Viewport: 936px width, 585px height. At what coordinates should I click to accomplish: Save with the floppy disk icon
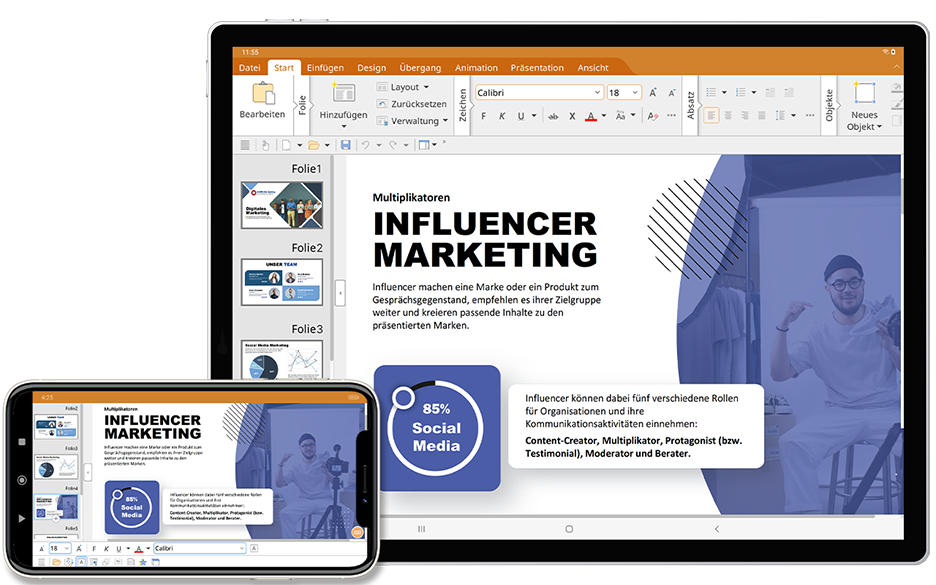pyautogui.click(x=345, y=144)
